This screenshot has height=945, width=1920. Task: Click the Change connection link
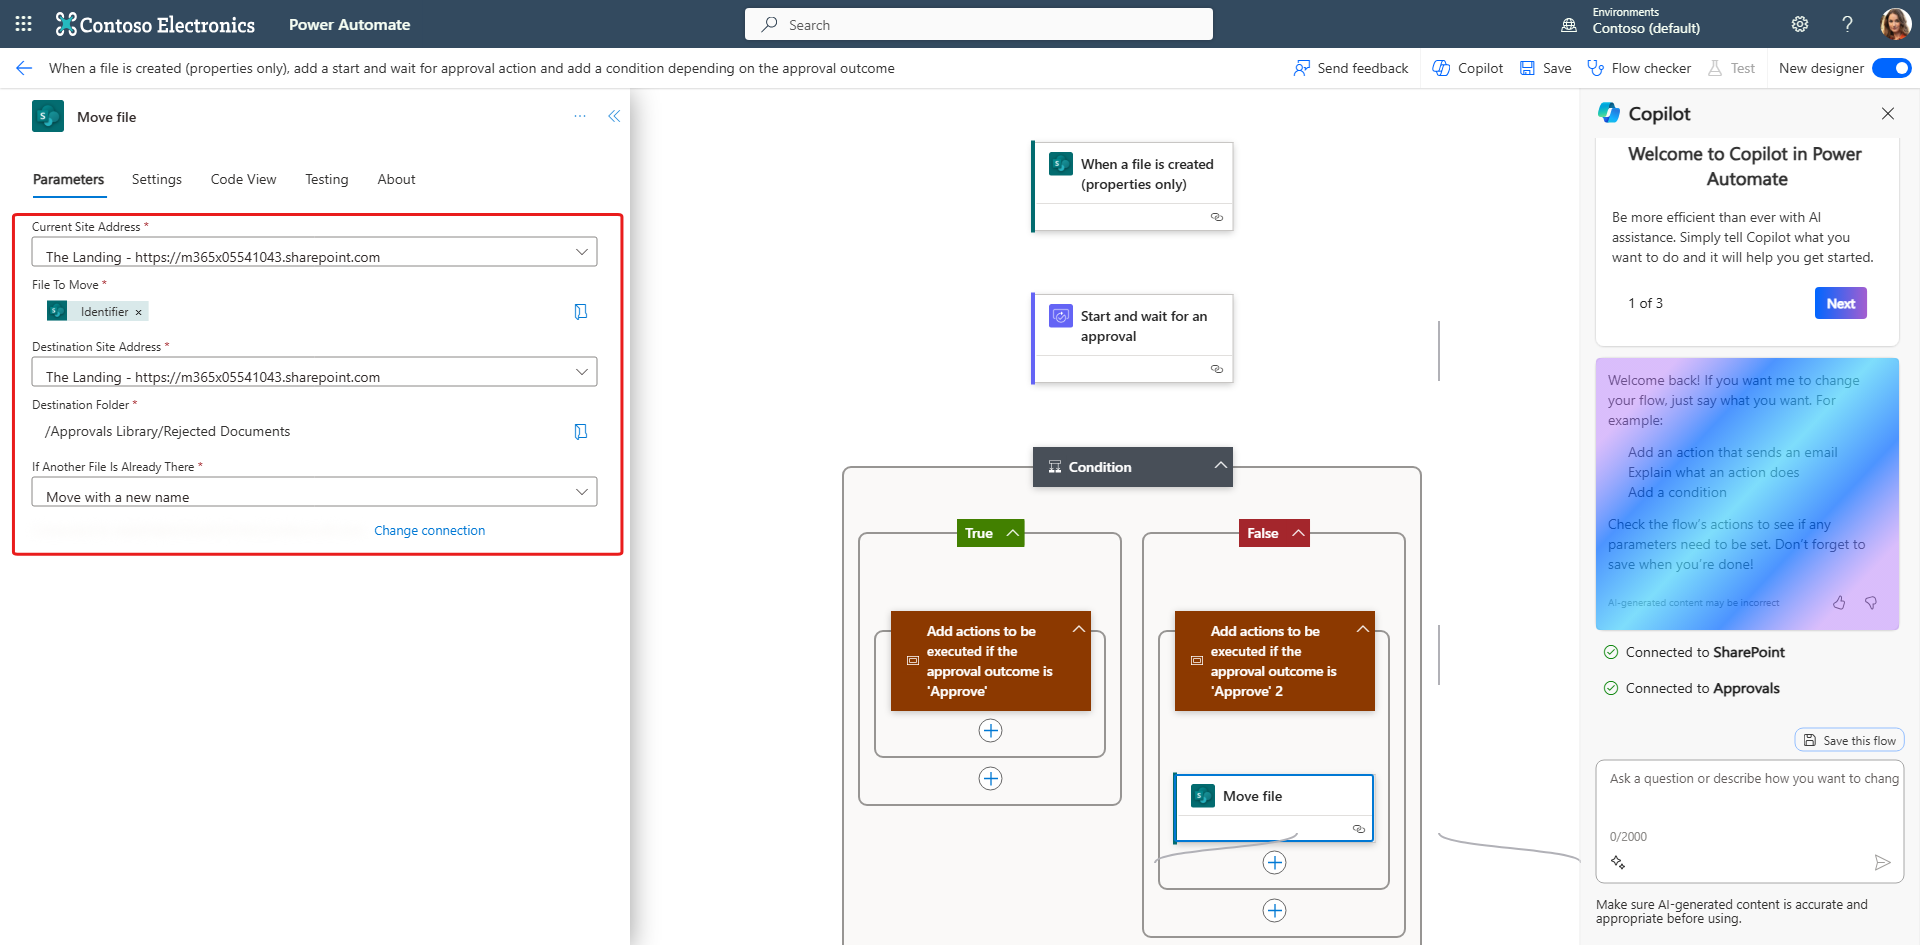click(429, 530)
